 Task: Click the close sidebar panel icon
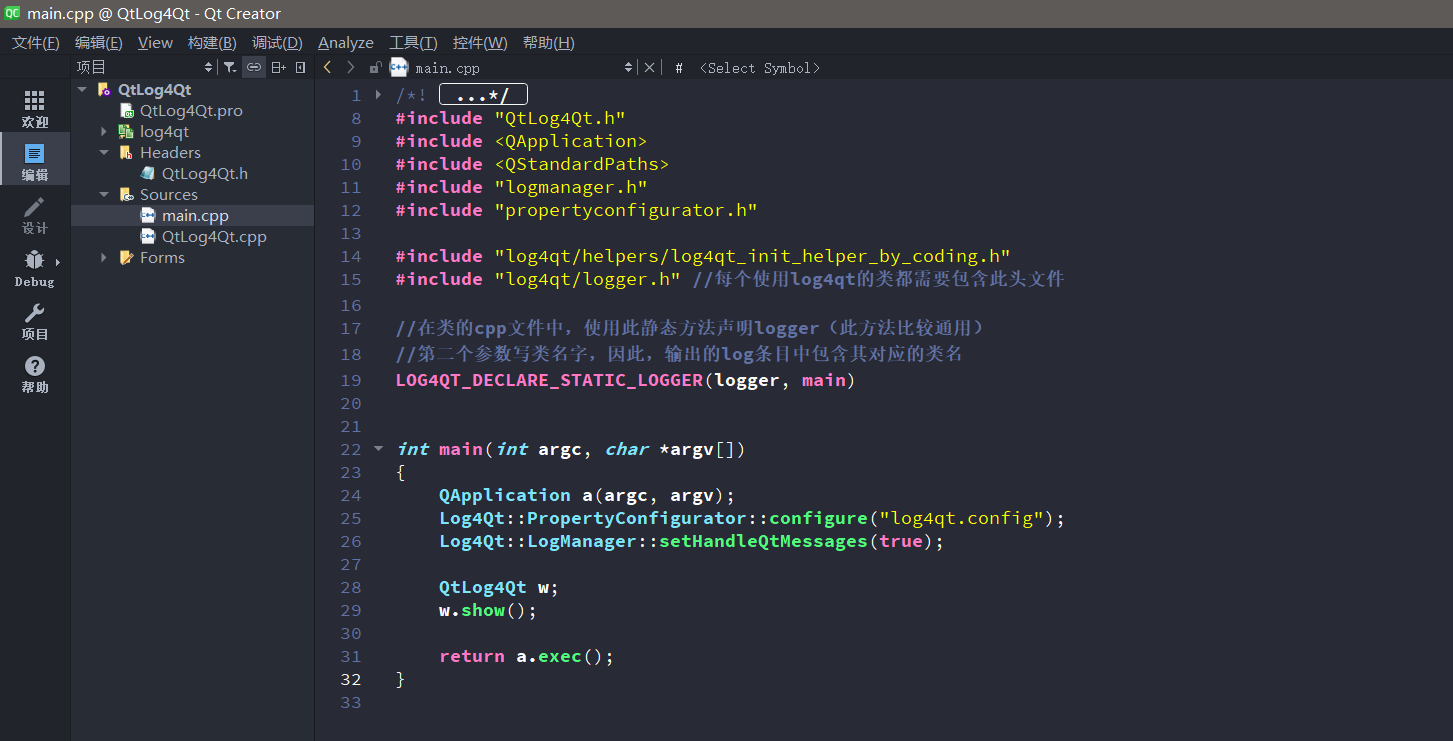pyautogui.click(x=301, y=67)
